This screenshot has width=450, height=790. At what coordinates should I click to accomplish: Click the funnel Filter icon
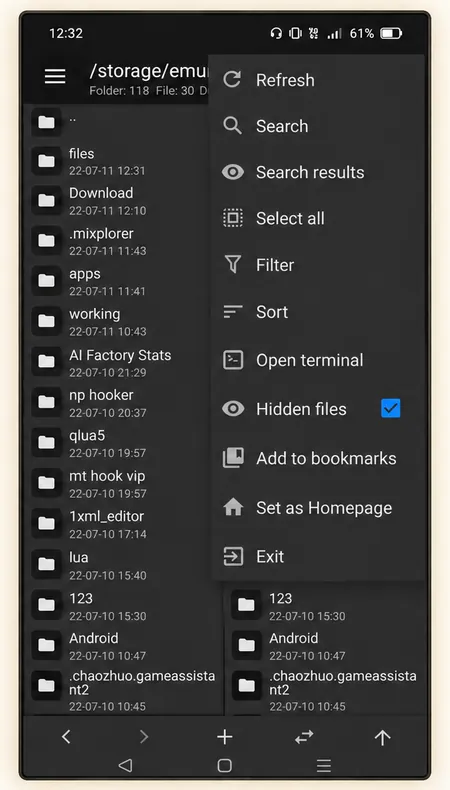[x=232, y=265]
